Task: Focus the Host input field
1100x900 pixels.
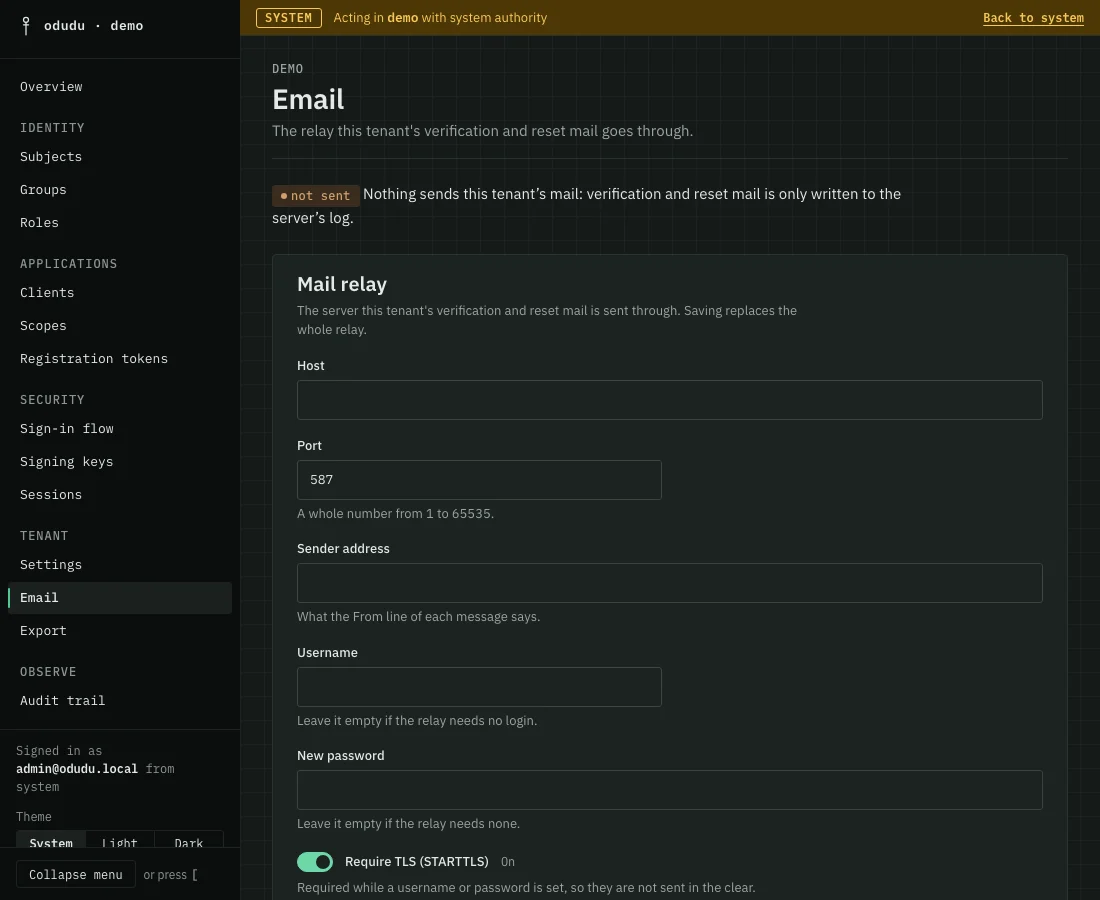Action: pyautogui.click(x=669, y=401)
